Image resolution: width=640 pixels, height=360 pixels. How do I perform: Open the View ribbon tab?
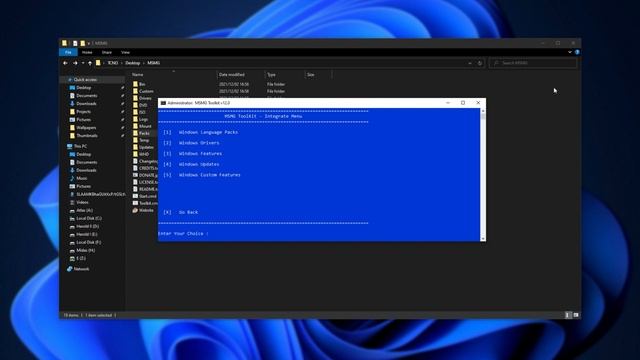[125, 52]
